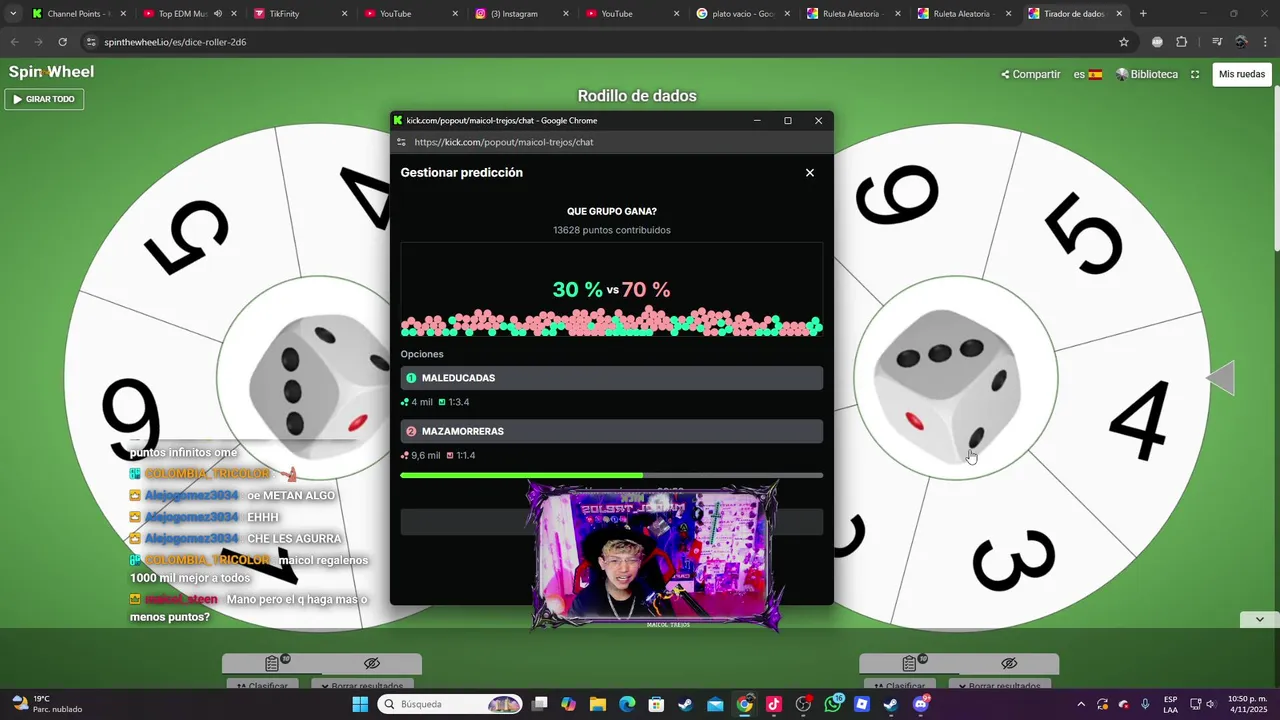Open Chrome three-dot menu
The height and width of the screenshot is (720, 1280).
coord(1264,42)
